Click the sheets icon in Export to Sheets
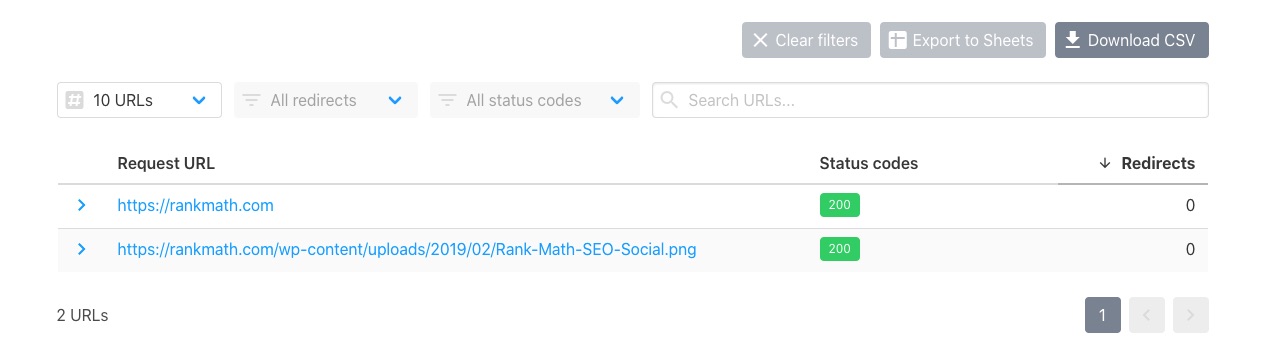Screen dimensions: 1264x362 pos(897,40)
